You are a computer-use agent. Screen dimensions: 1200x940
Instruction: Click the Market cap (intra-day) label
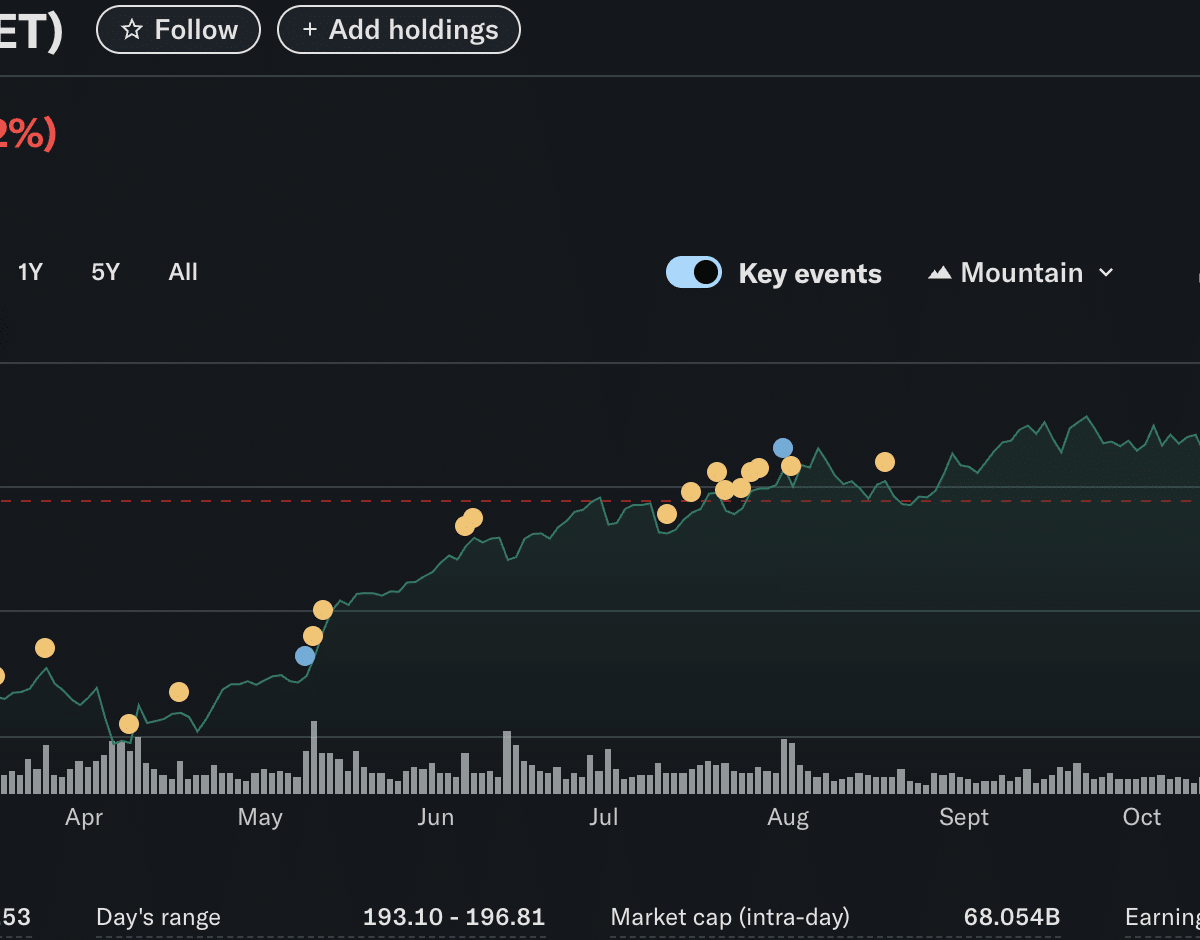730,917
